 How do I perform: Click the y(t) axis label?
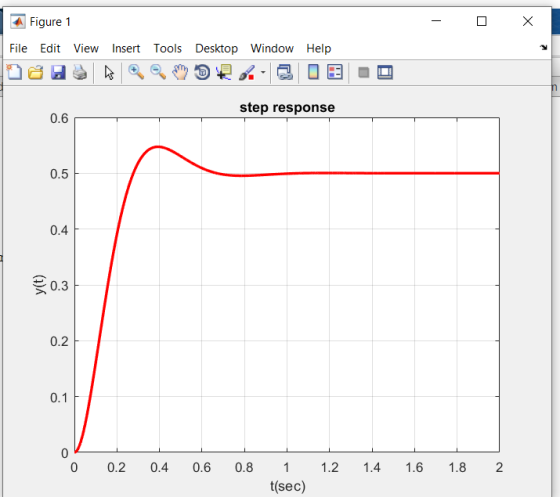[40, 285]
